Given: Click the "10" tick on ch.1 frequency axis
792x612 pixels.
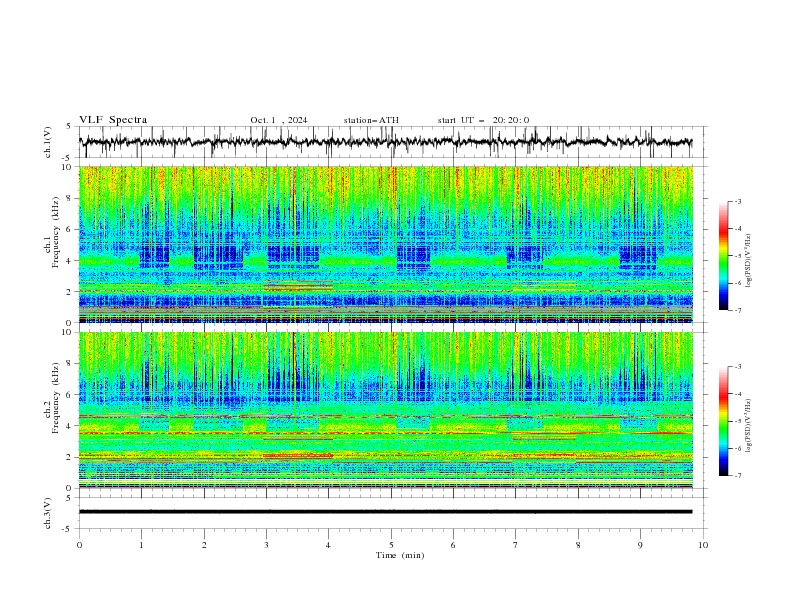Looking at the screenshot, I should coord(67,167).
